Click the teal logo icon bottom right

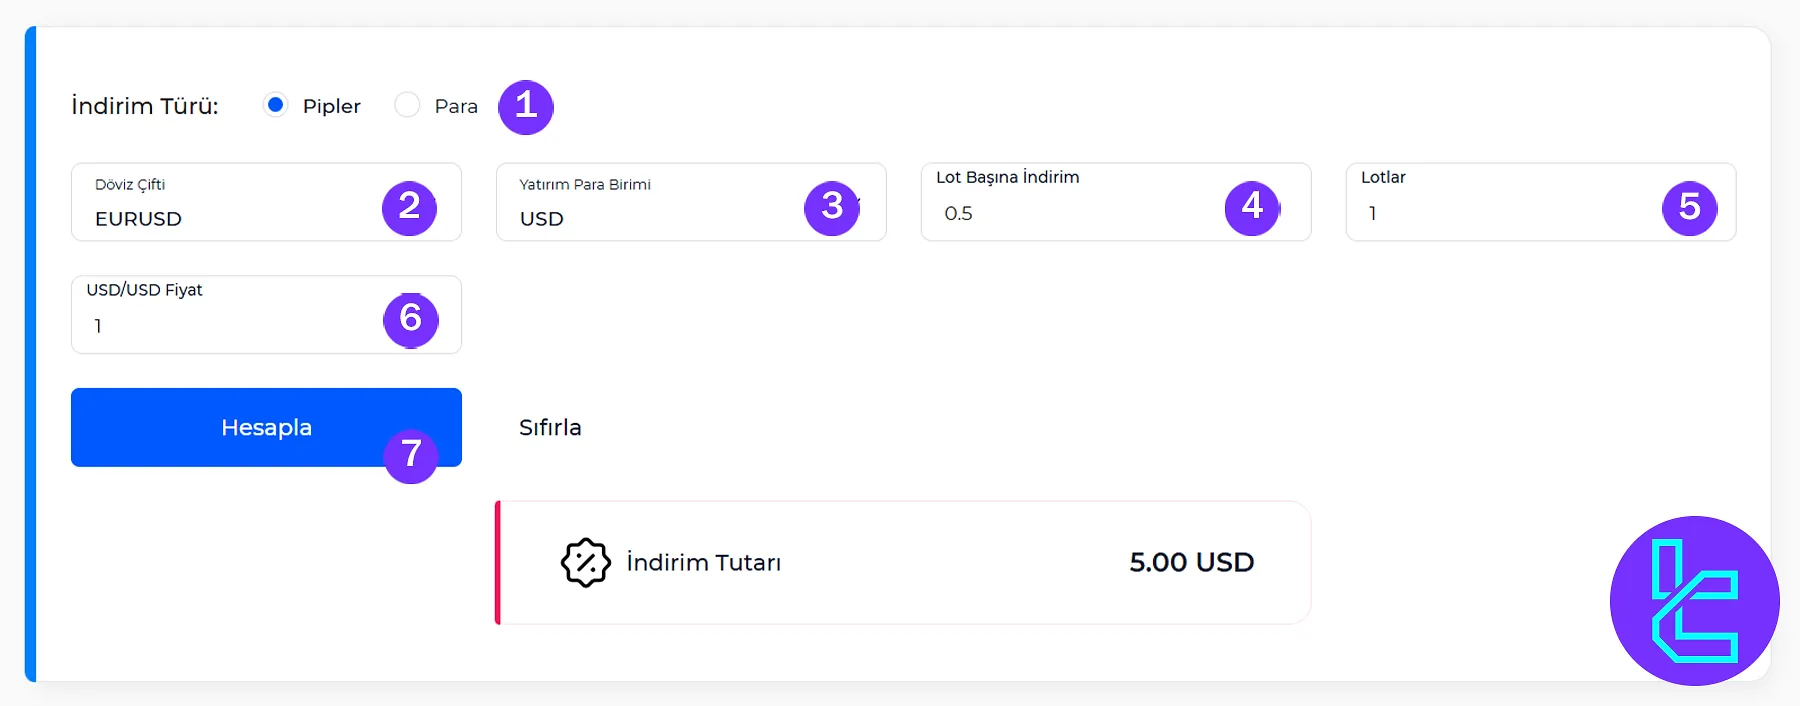1695,600
